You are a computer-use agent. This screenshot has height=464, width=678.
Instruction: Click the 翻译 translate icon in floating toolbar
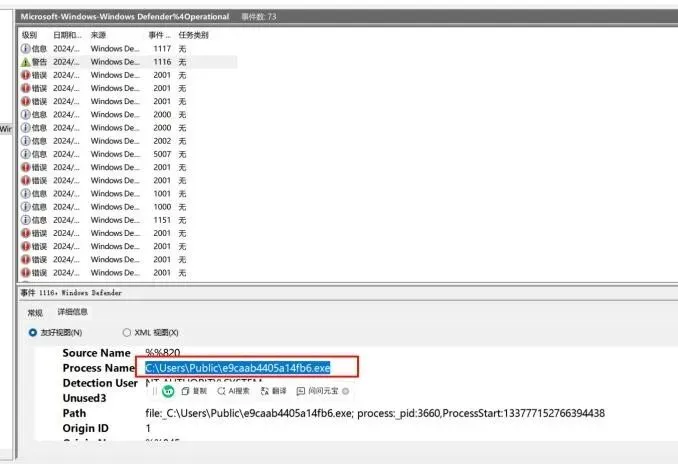click(x=265, y=391)
